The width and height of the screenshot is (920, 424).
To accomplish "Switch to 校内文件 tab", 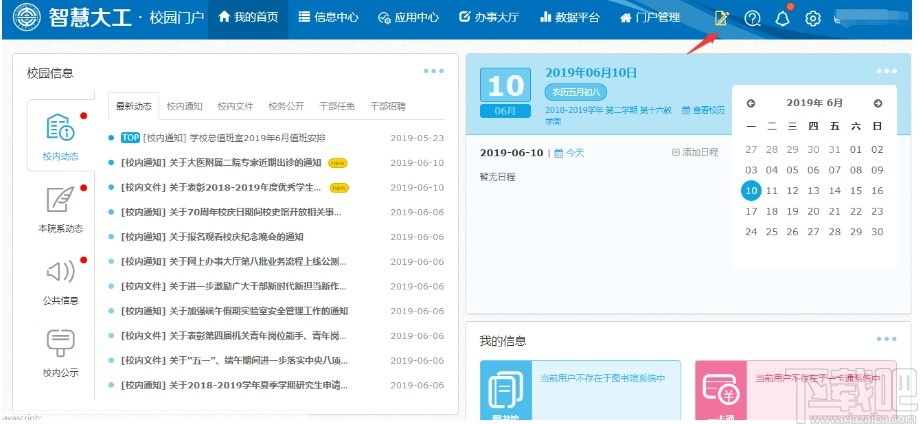I will tap(235, 106).
